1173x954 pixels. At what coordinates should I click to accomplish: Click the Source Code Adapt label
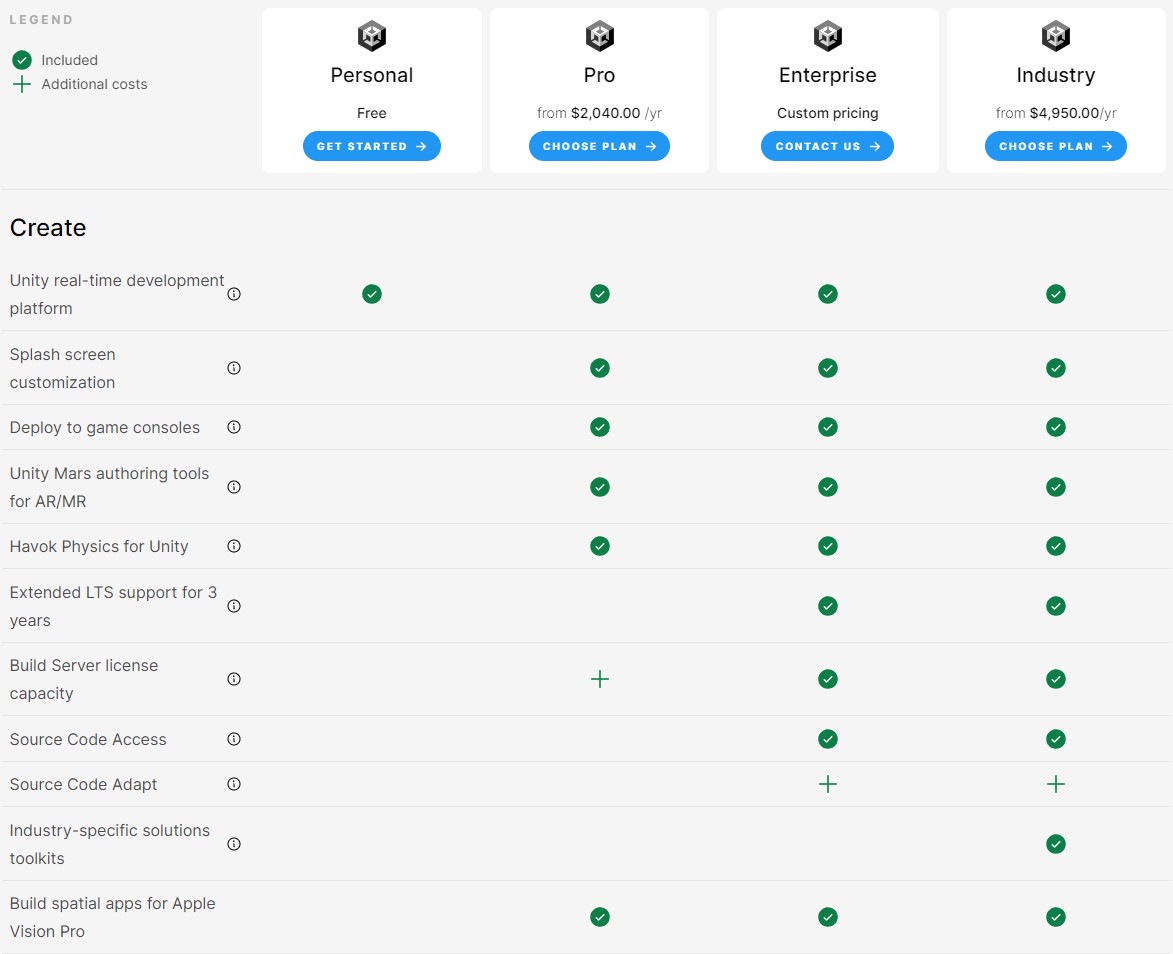(83, 784)
